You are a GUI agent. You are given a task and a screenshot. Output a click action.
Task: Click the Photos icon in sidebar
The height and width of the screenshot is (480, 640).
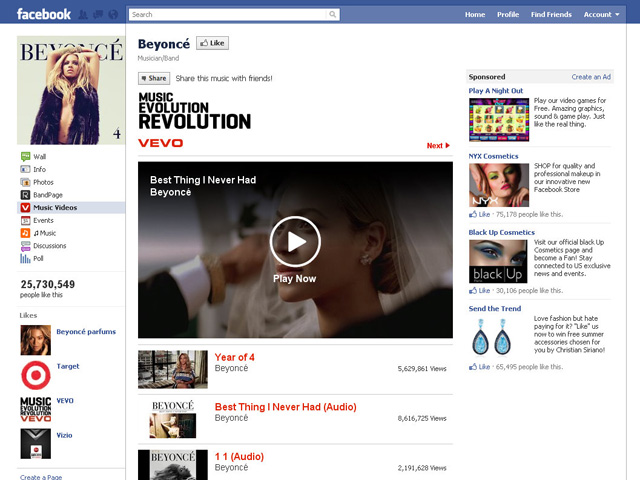pyautogui.click(x=25, y=182)
